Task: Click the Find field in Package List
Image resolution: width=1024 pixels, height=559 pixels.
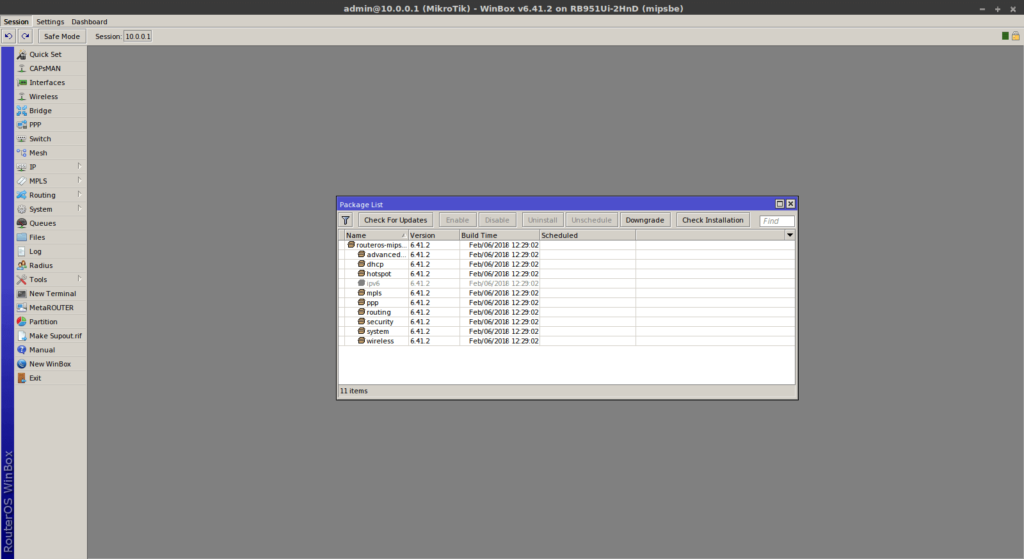Action: 777,221
